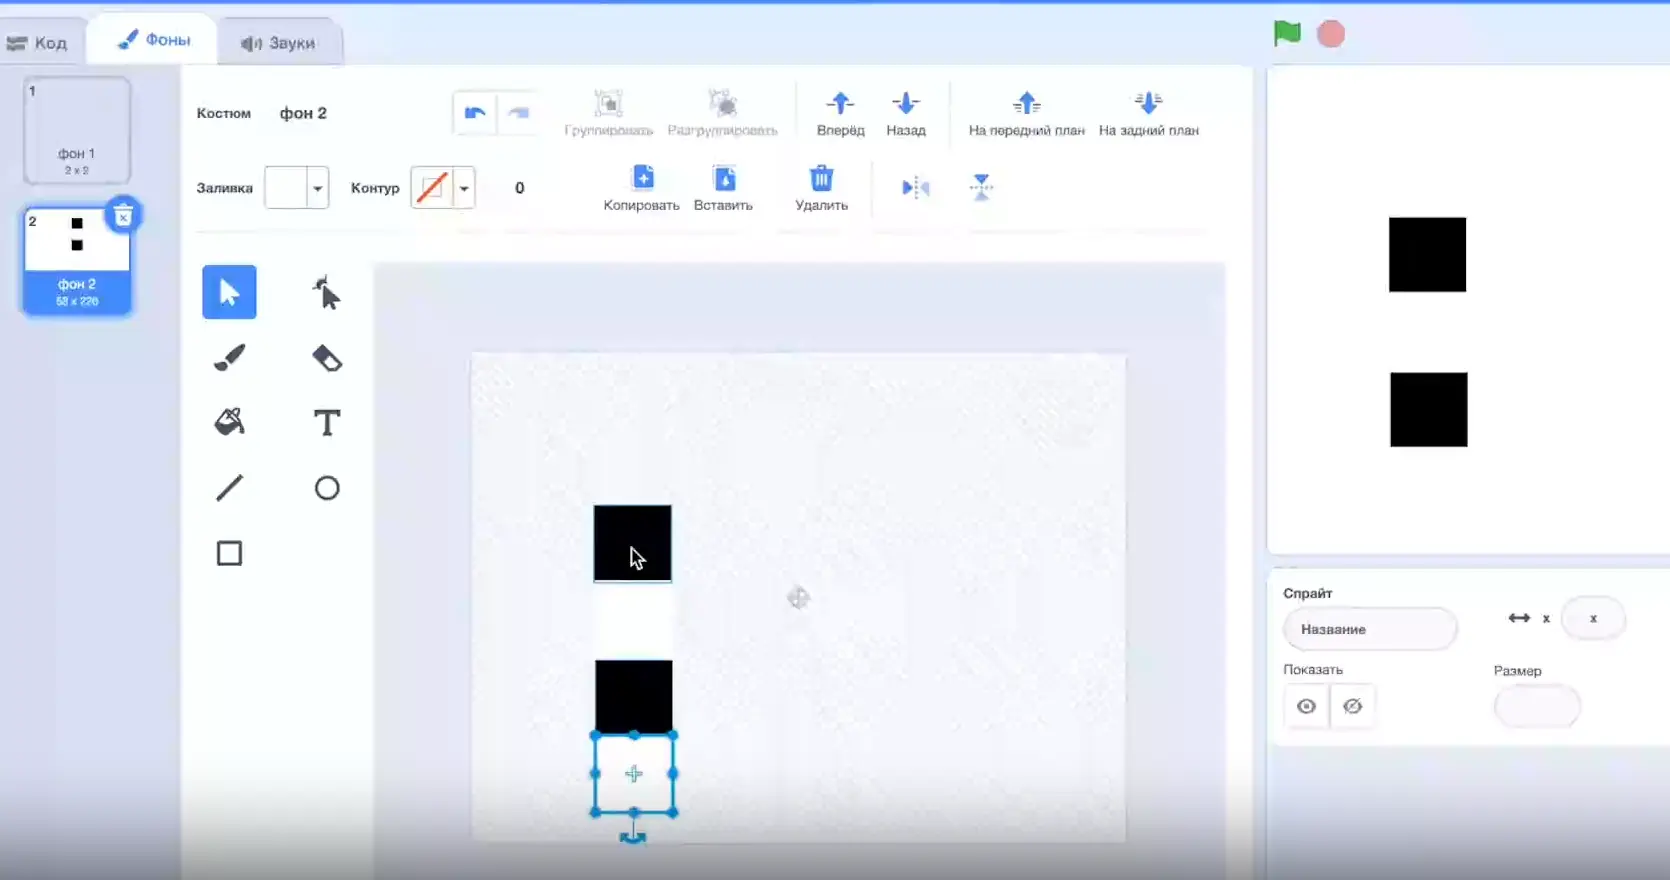Open the Фоны tab

tap(153, 40)
